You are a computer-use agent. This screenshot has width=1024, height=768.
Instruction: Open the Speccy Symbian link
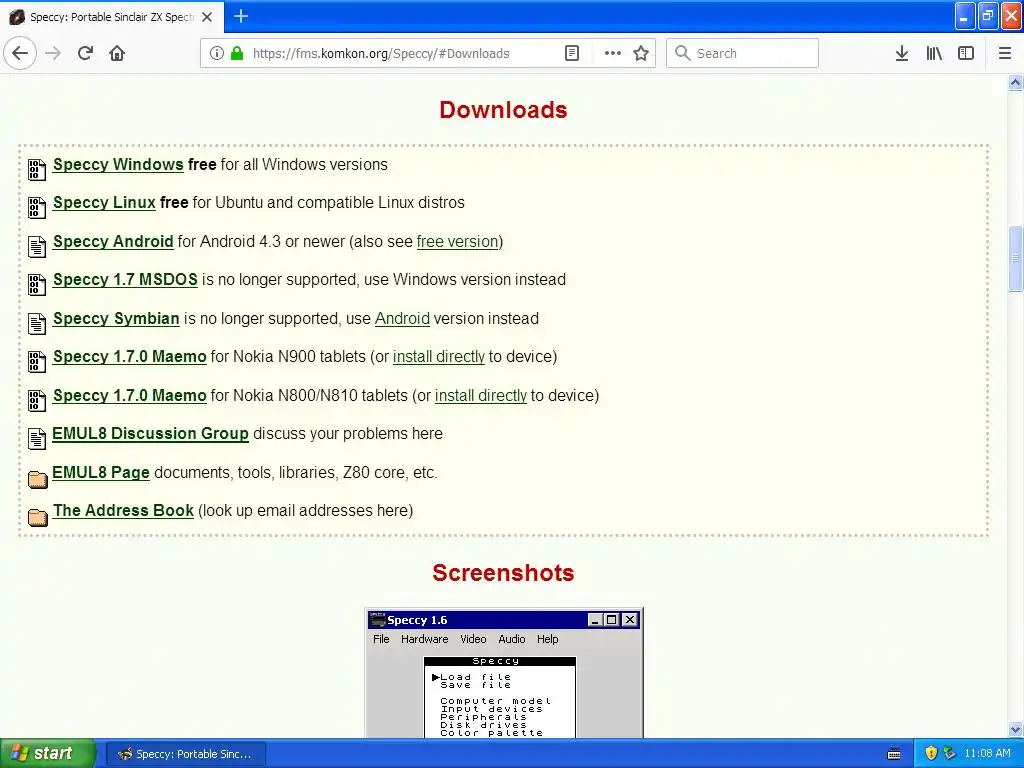click(x=116, y=319)
